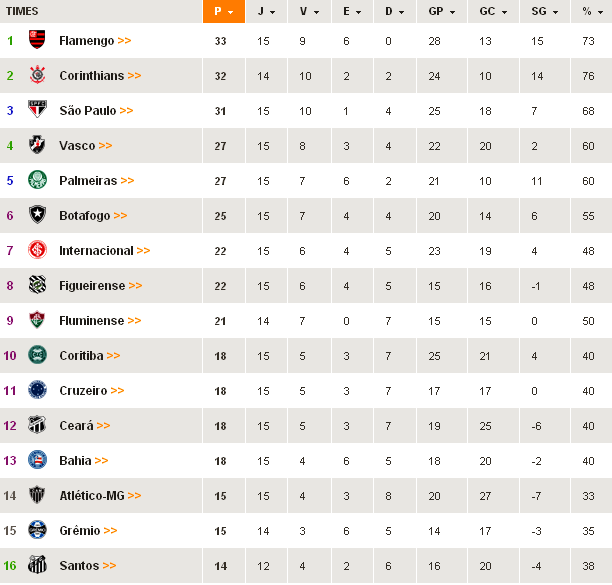Click the Grêmio club crest
Viewport: 612px width, 585px height.
(38, 531)
